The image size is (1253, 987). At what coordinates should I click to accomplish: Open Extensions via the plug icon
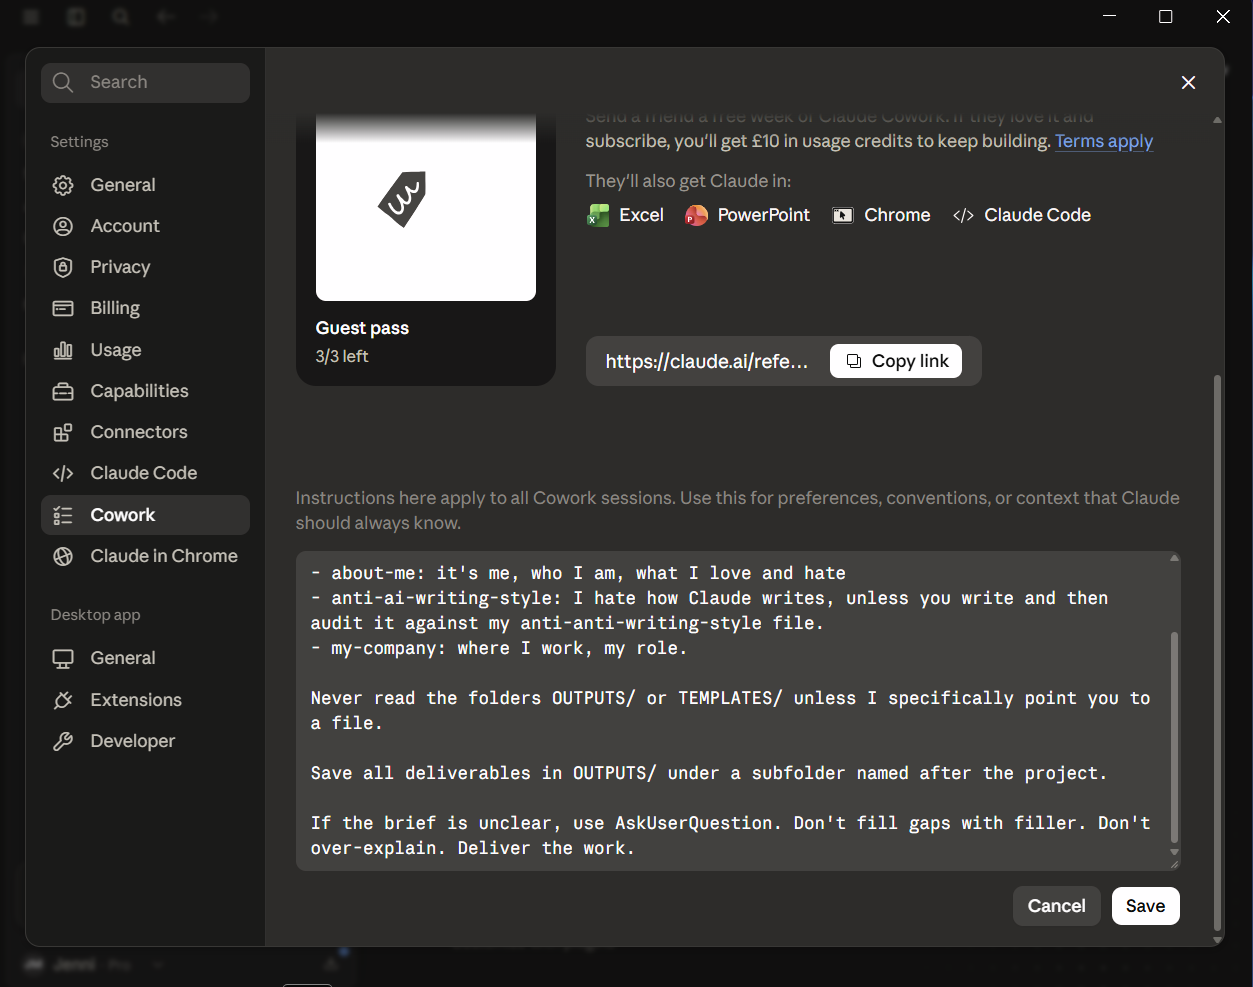point(63,700)
